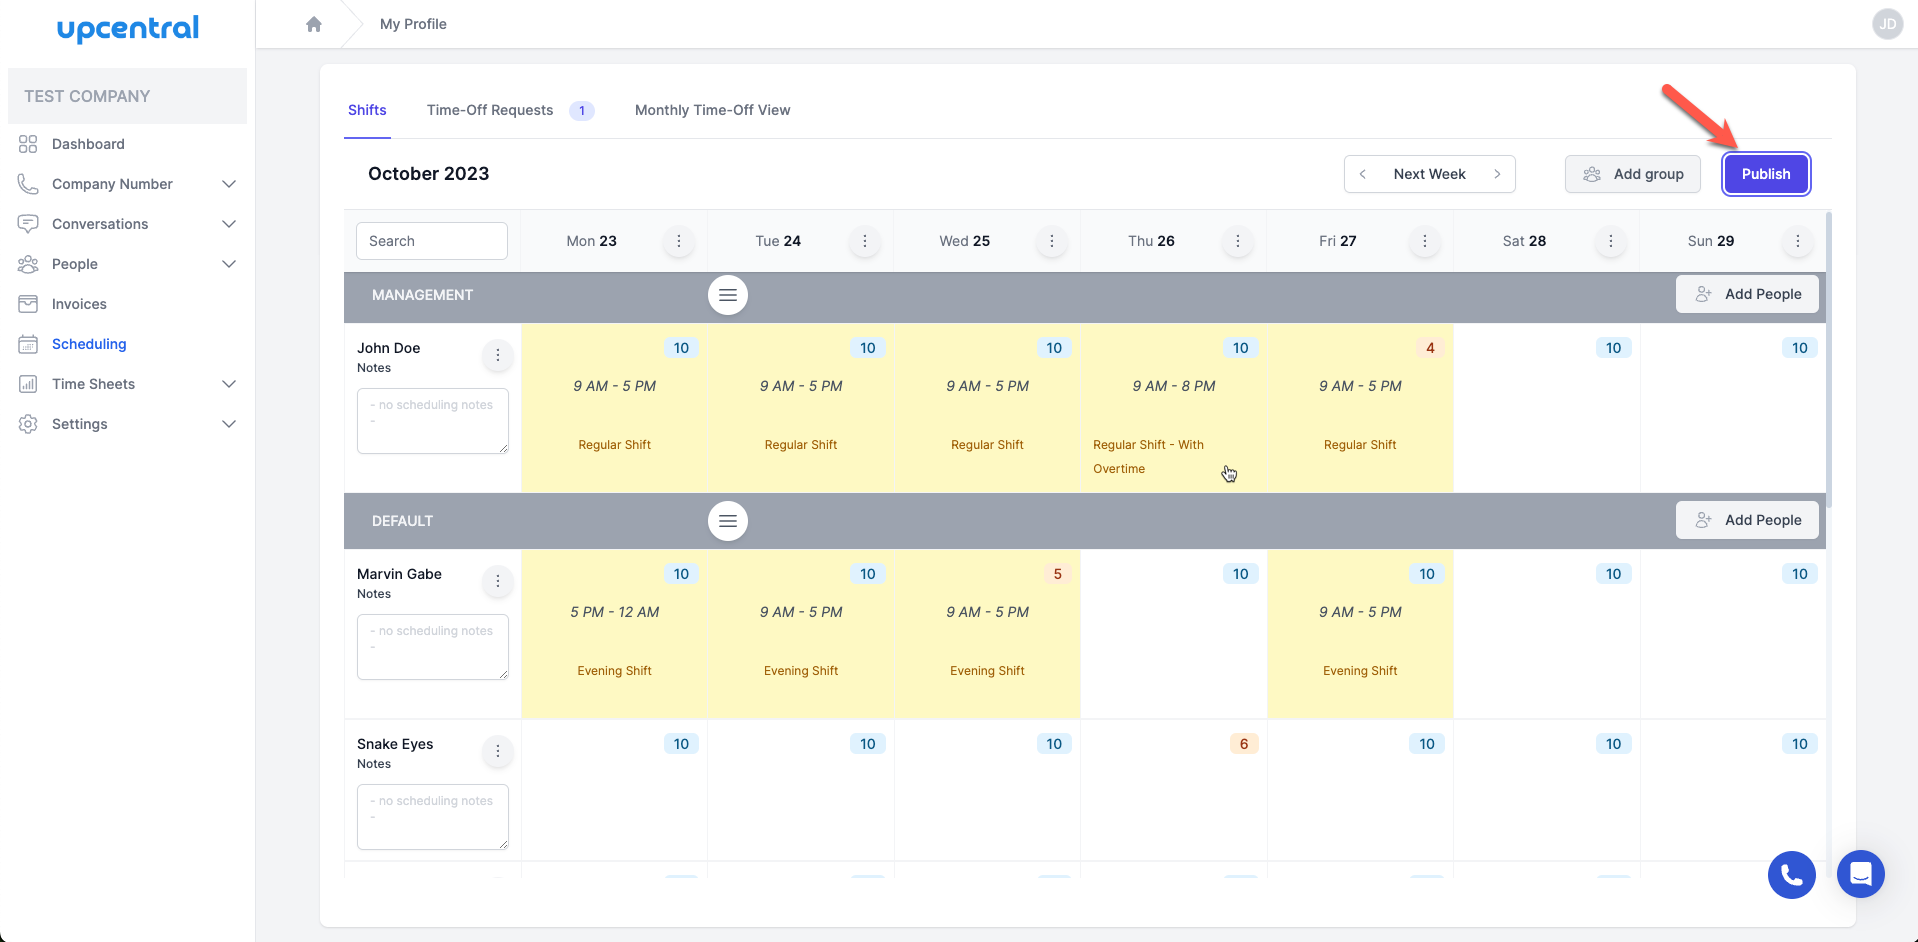The image size is (1918, 942).
Task: Click the Add group button
Action: click(1632, 174)
